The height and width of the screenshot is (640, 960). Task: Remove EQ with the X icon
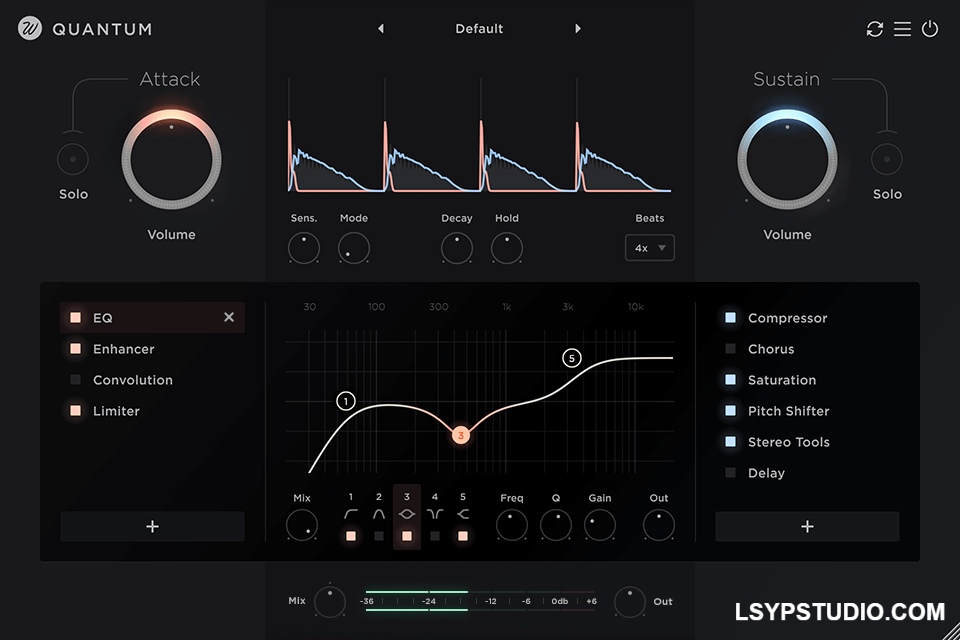(229, 317)
